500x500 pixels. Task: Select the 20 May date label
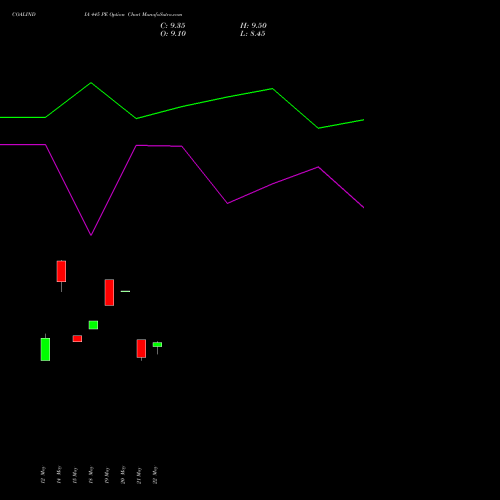(123, 475)
